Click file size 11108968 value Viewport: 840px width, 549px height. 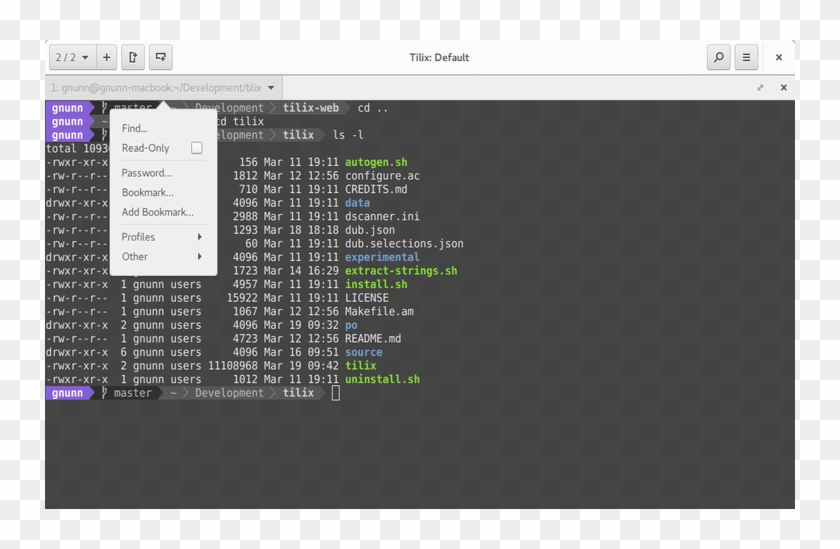(232, 366)
